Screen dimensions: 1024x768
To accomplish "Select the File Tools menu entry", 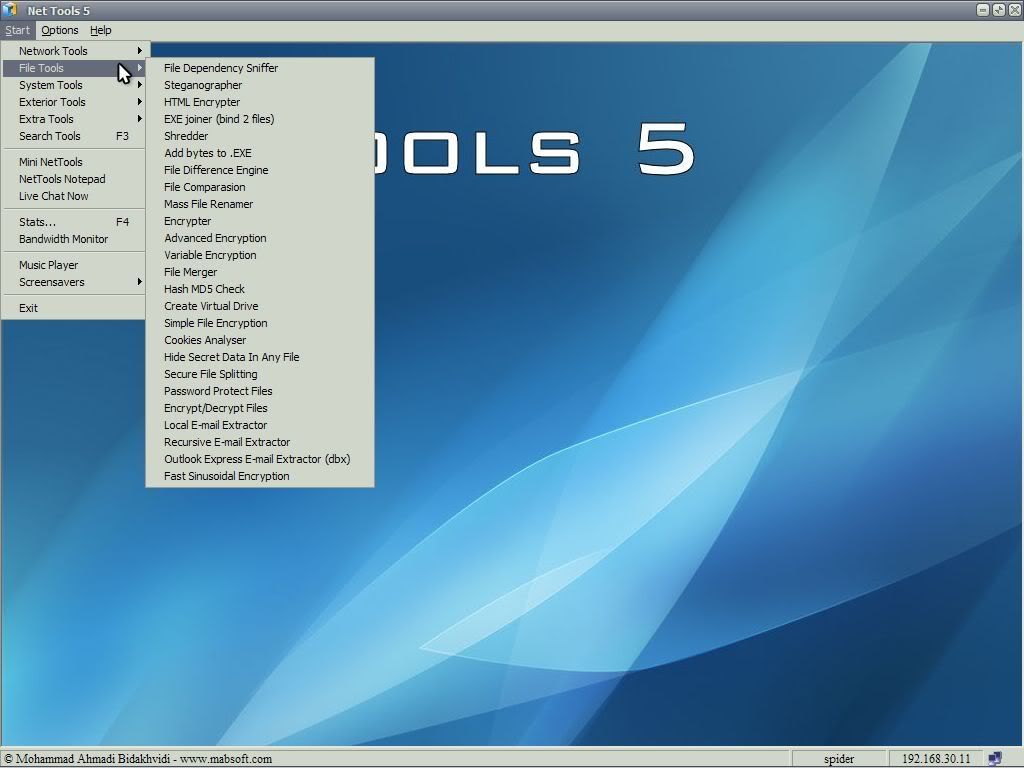I will pyautogui.click(x=74, y=68).
